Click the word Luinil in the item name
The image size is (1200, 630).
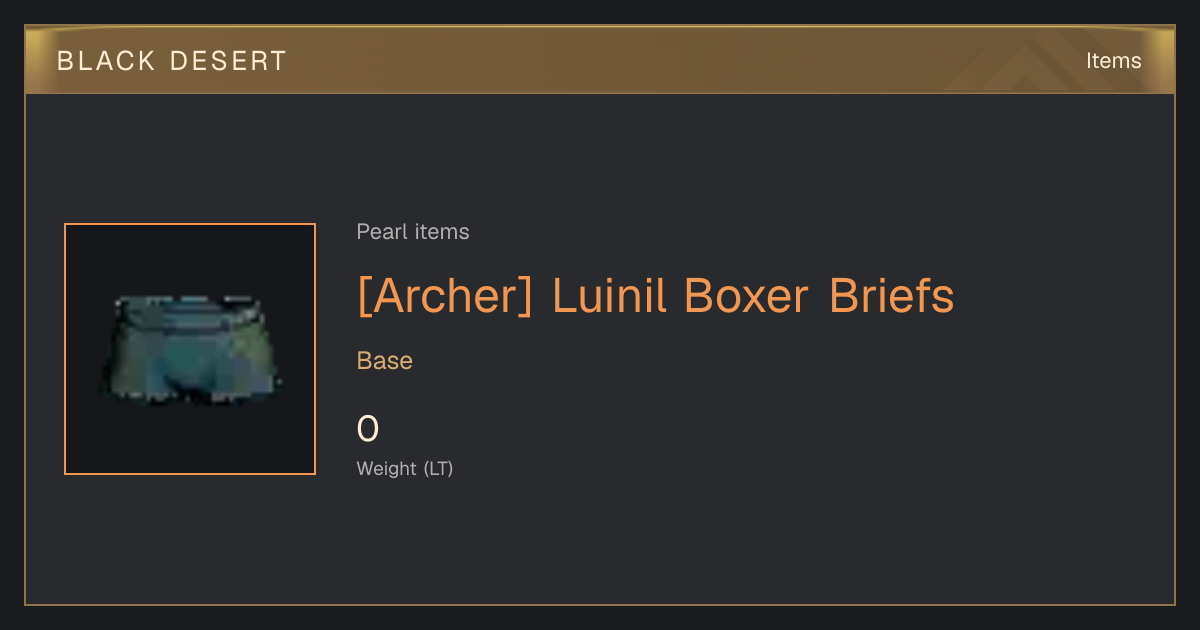[609, 296]
